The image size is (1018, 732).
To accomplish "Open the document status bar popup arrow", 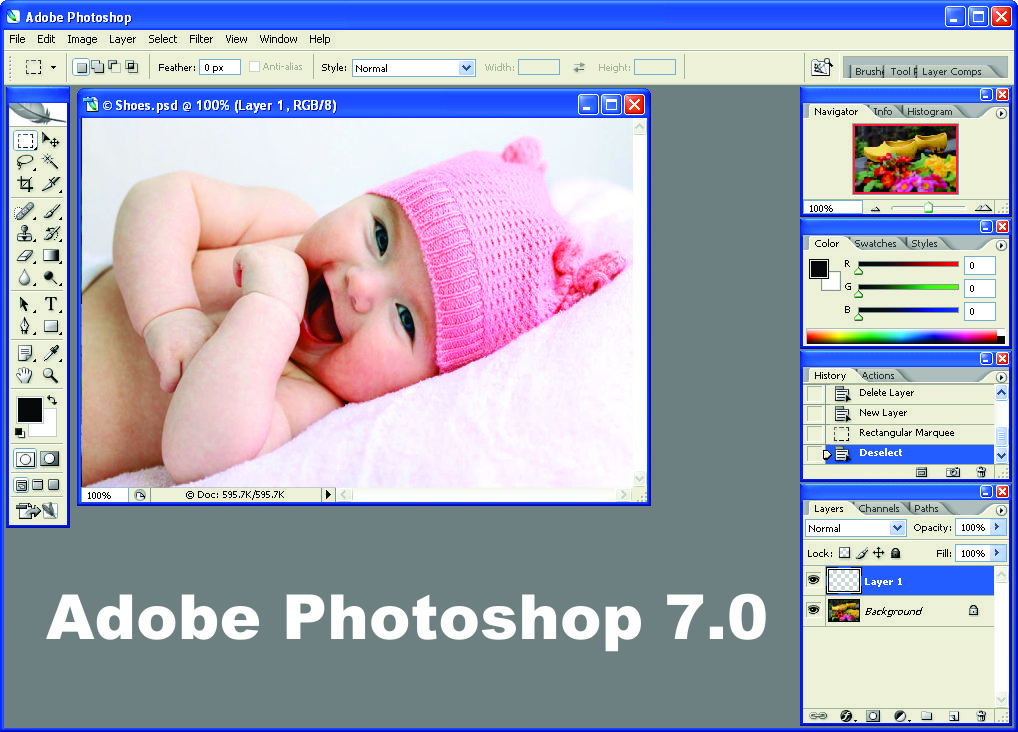I will (328, 494).
